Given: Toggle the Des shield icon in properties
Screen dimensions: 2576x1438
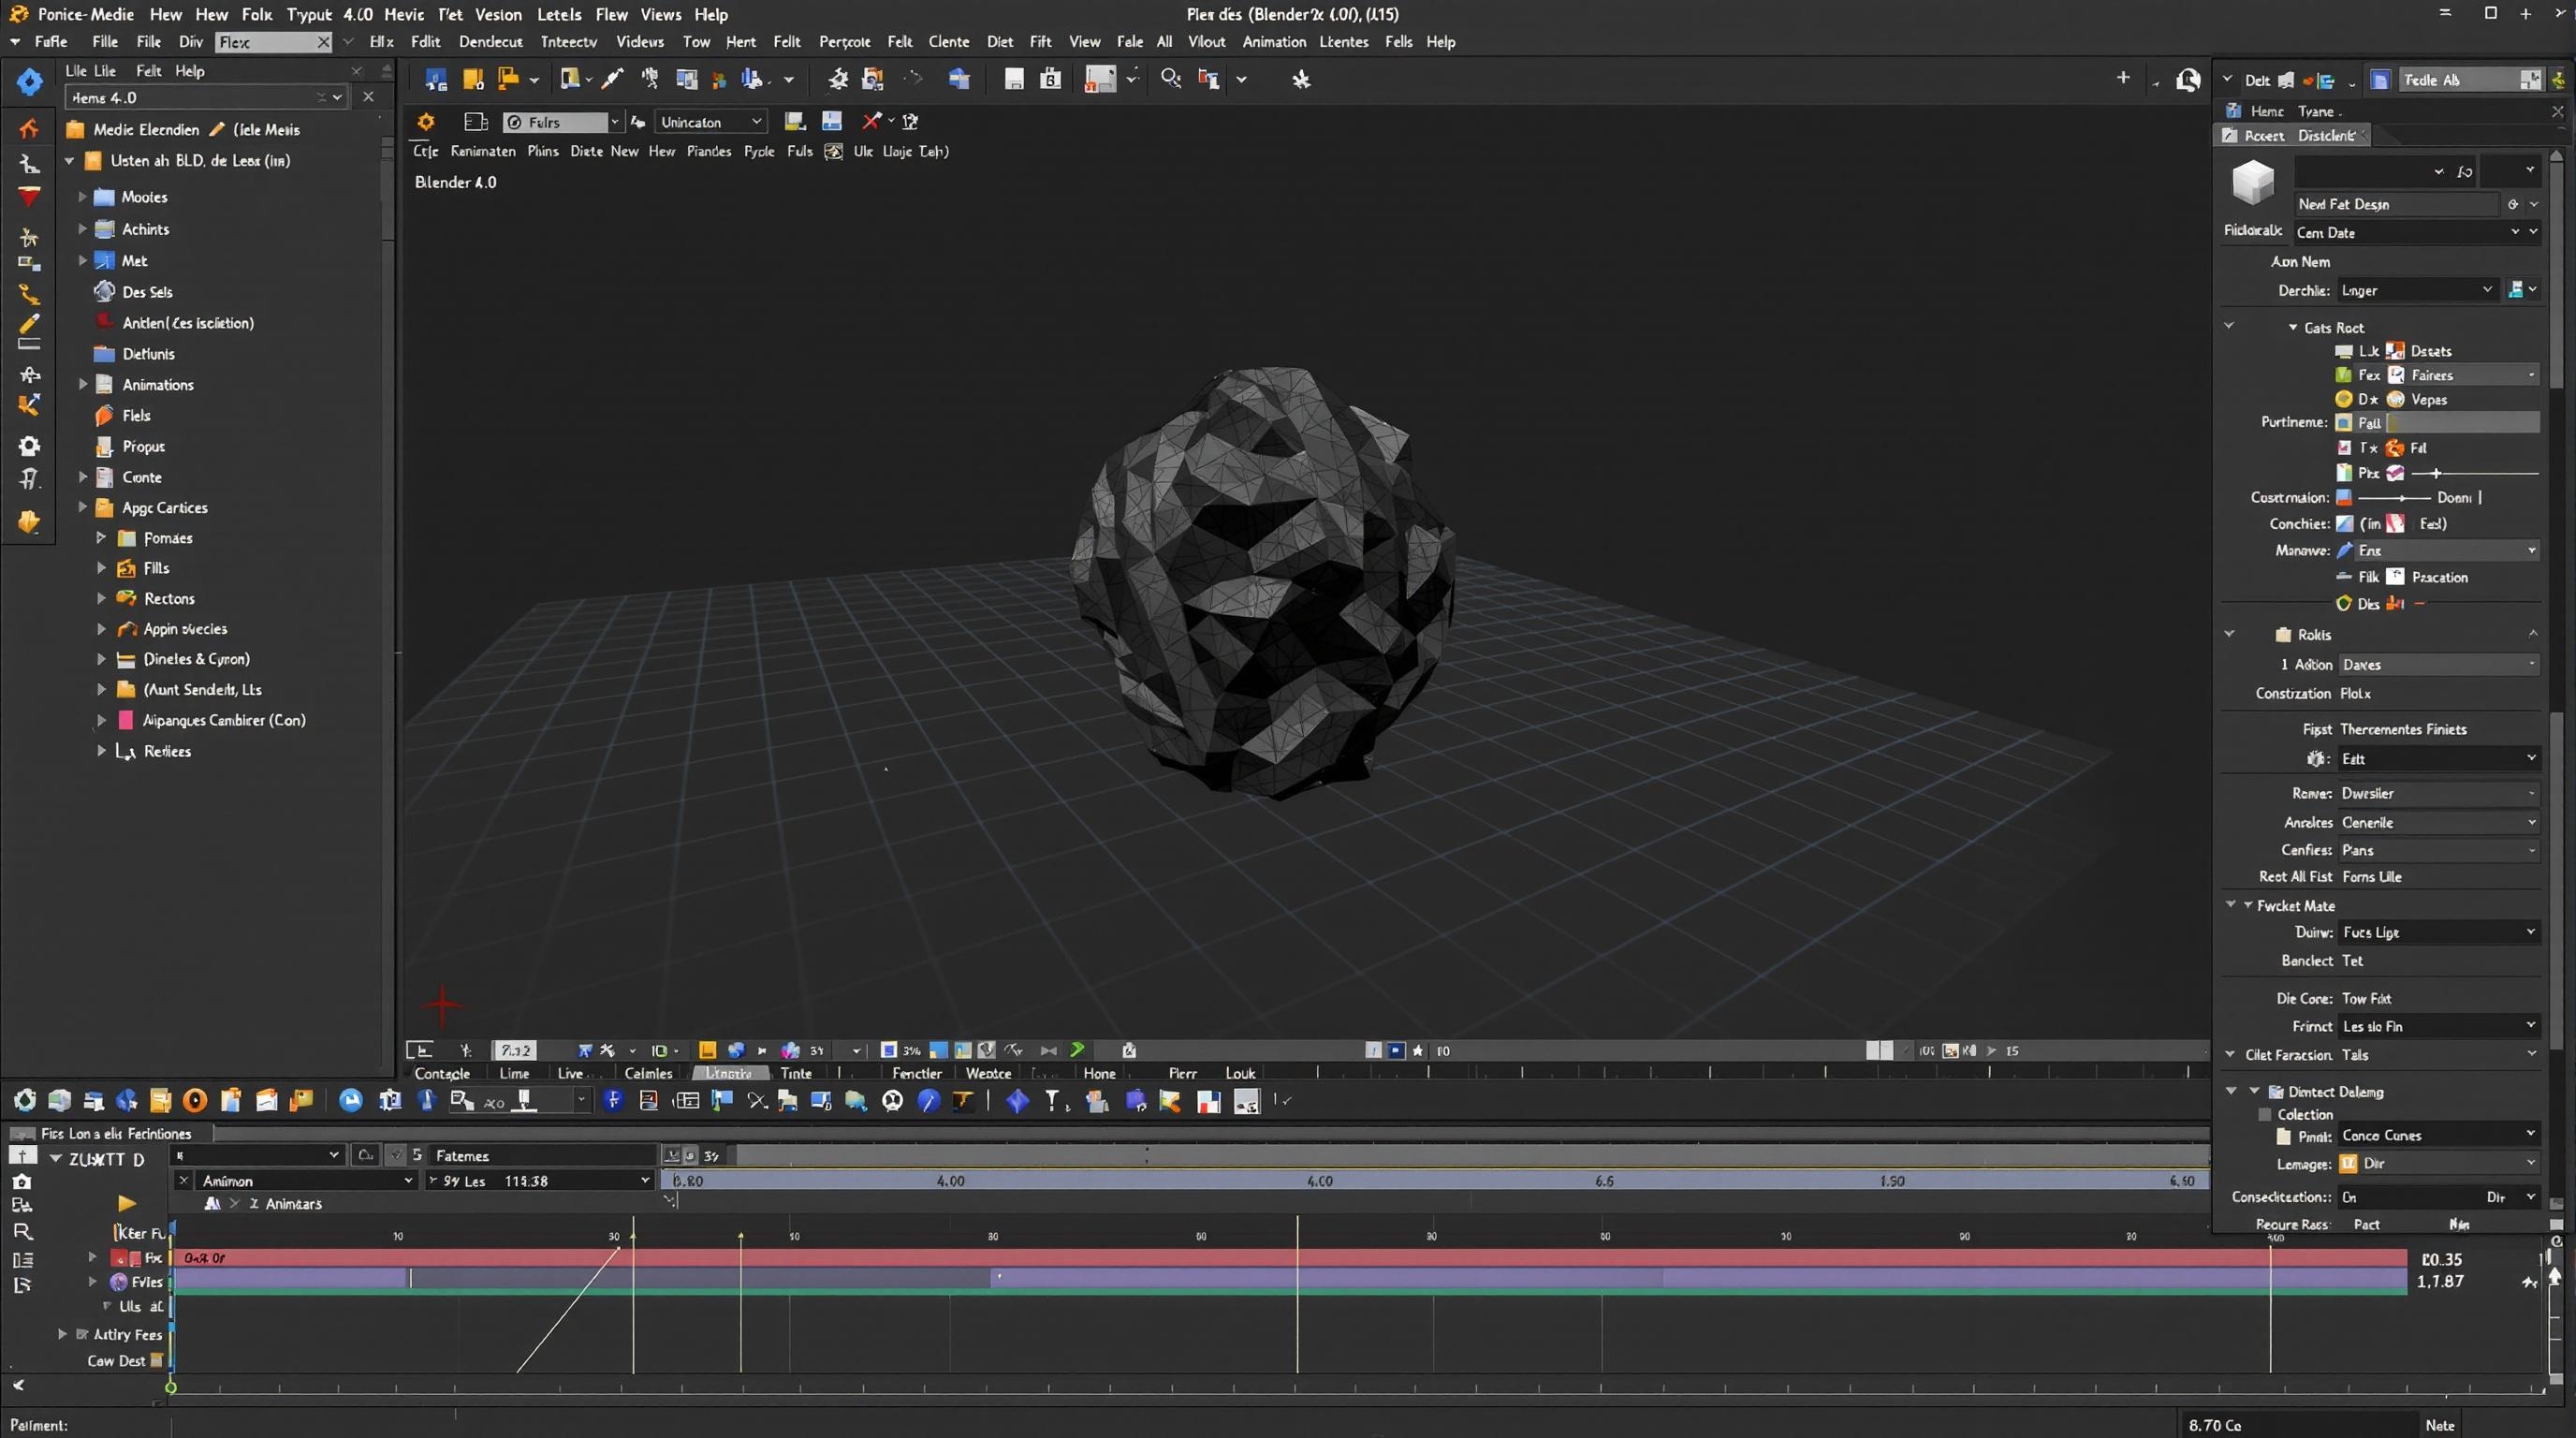Looking at the screenshot, I should pyautogui.click(x=2343, y=603).
